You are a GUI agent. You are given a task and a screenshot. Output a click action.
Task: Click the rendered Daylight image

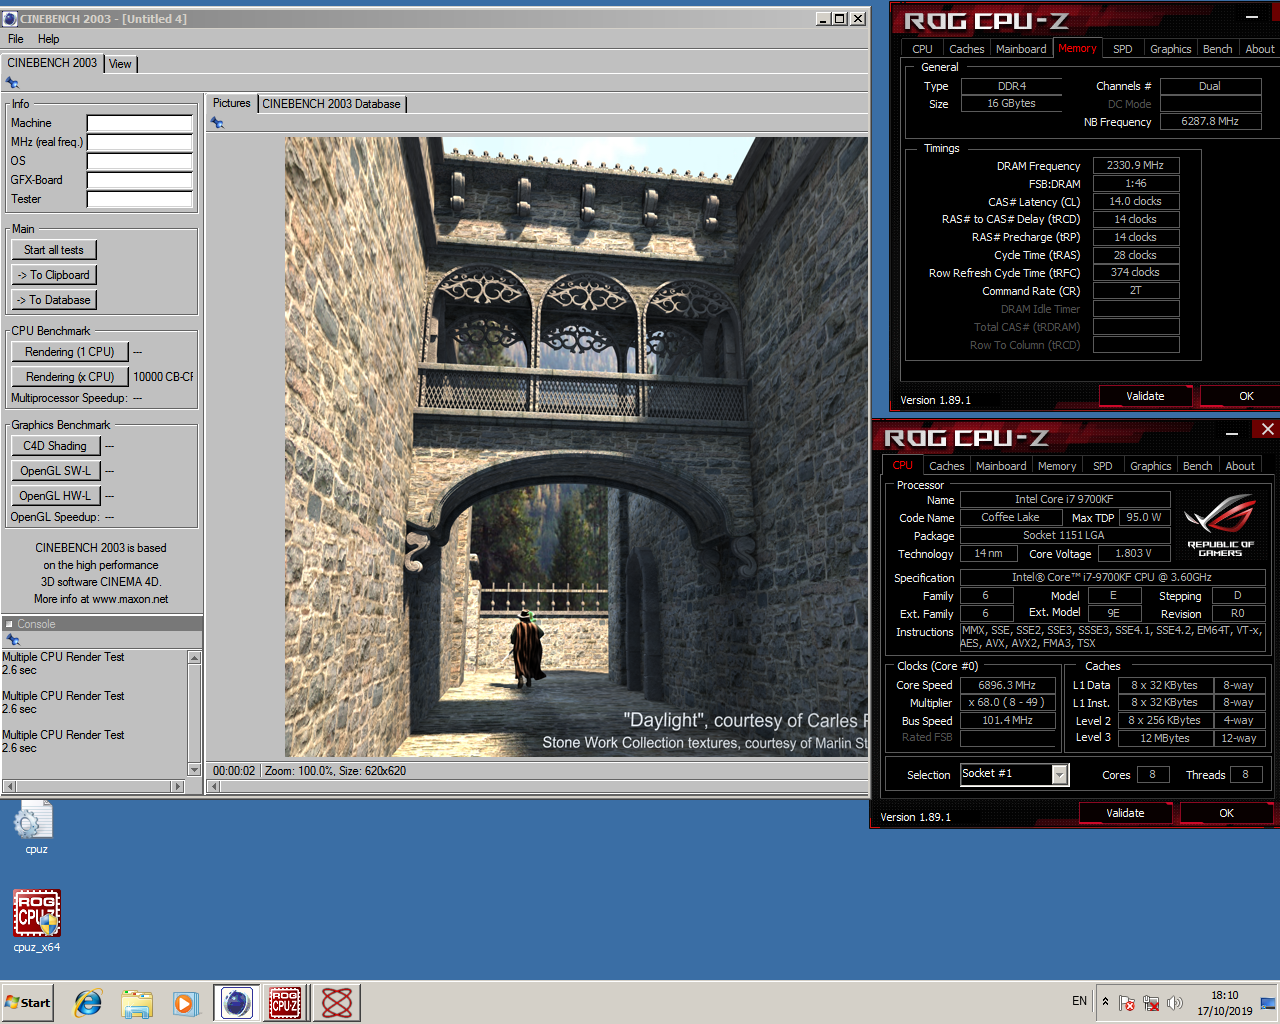click(x=576, y=447)
